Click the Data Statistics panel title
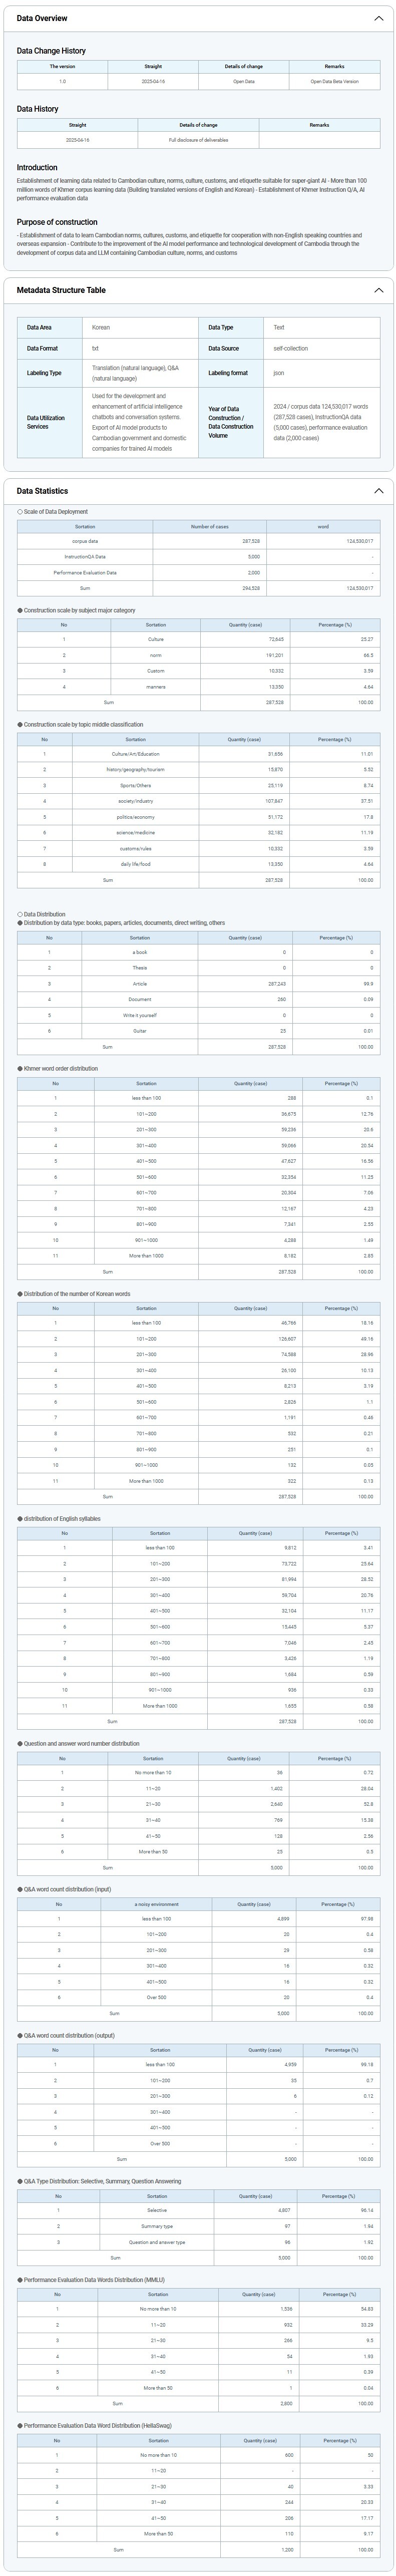 point(42,491)
